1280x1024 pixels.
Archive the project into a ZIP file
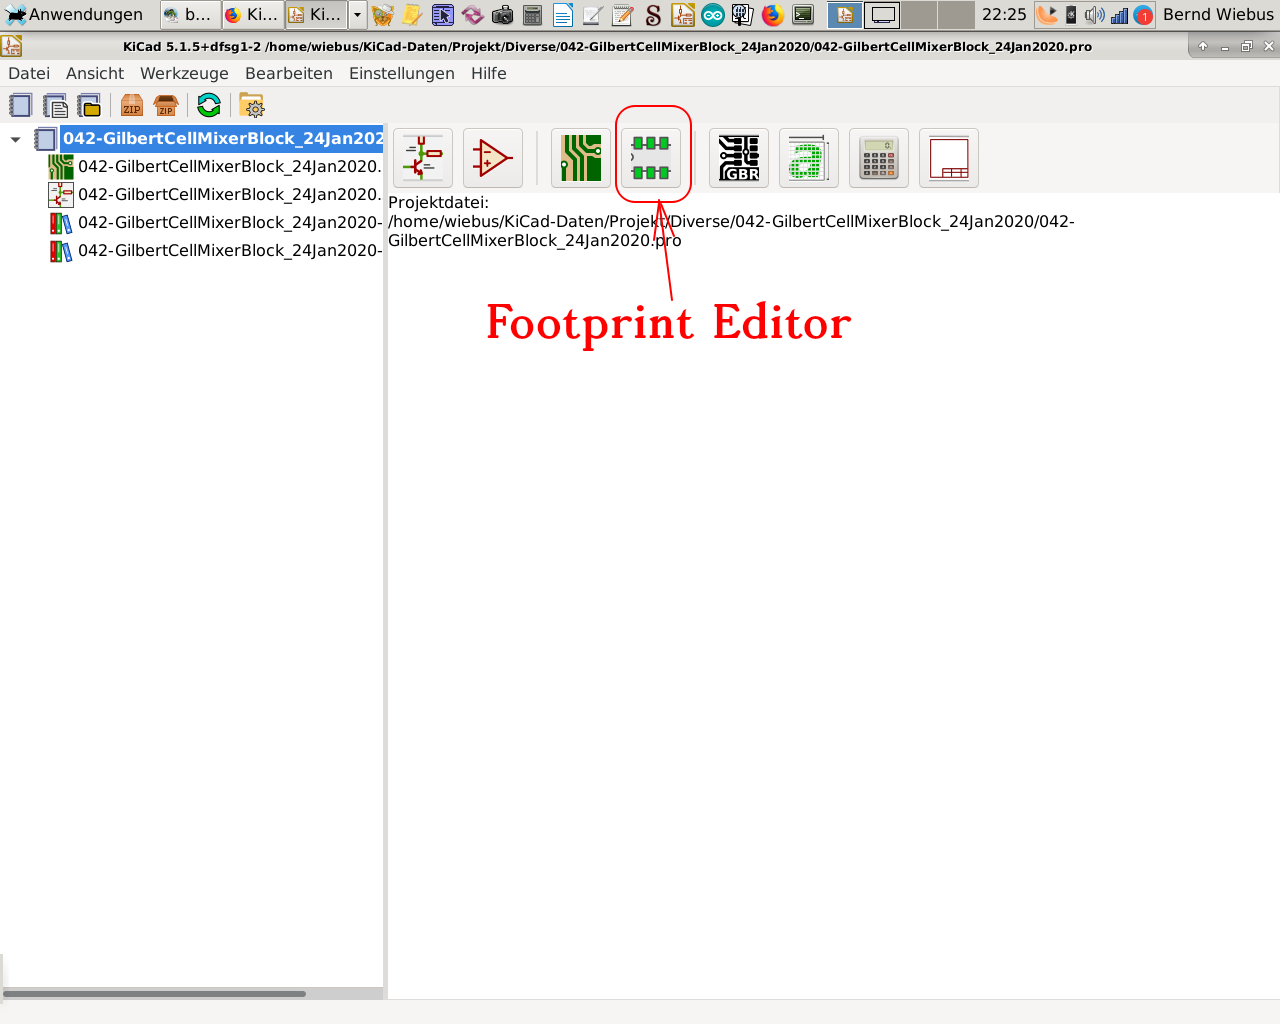point(132,106)
